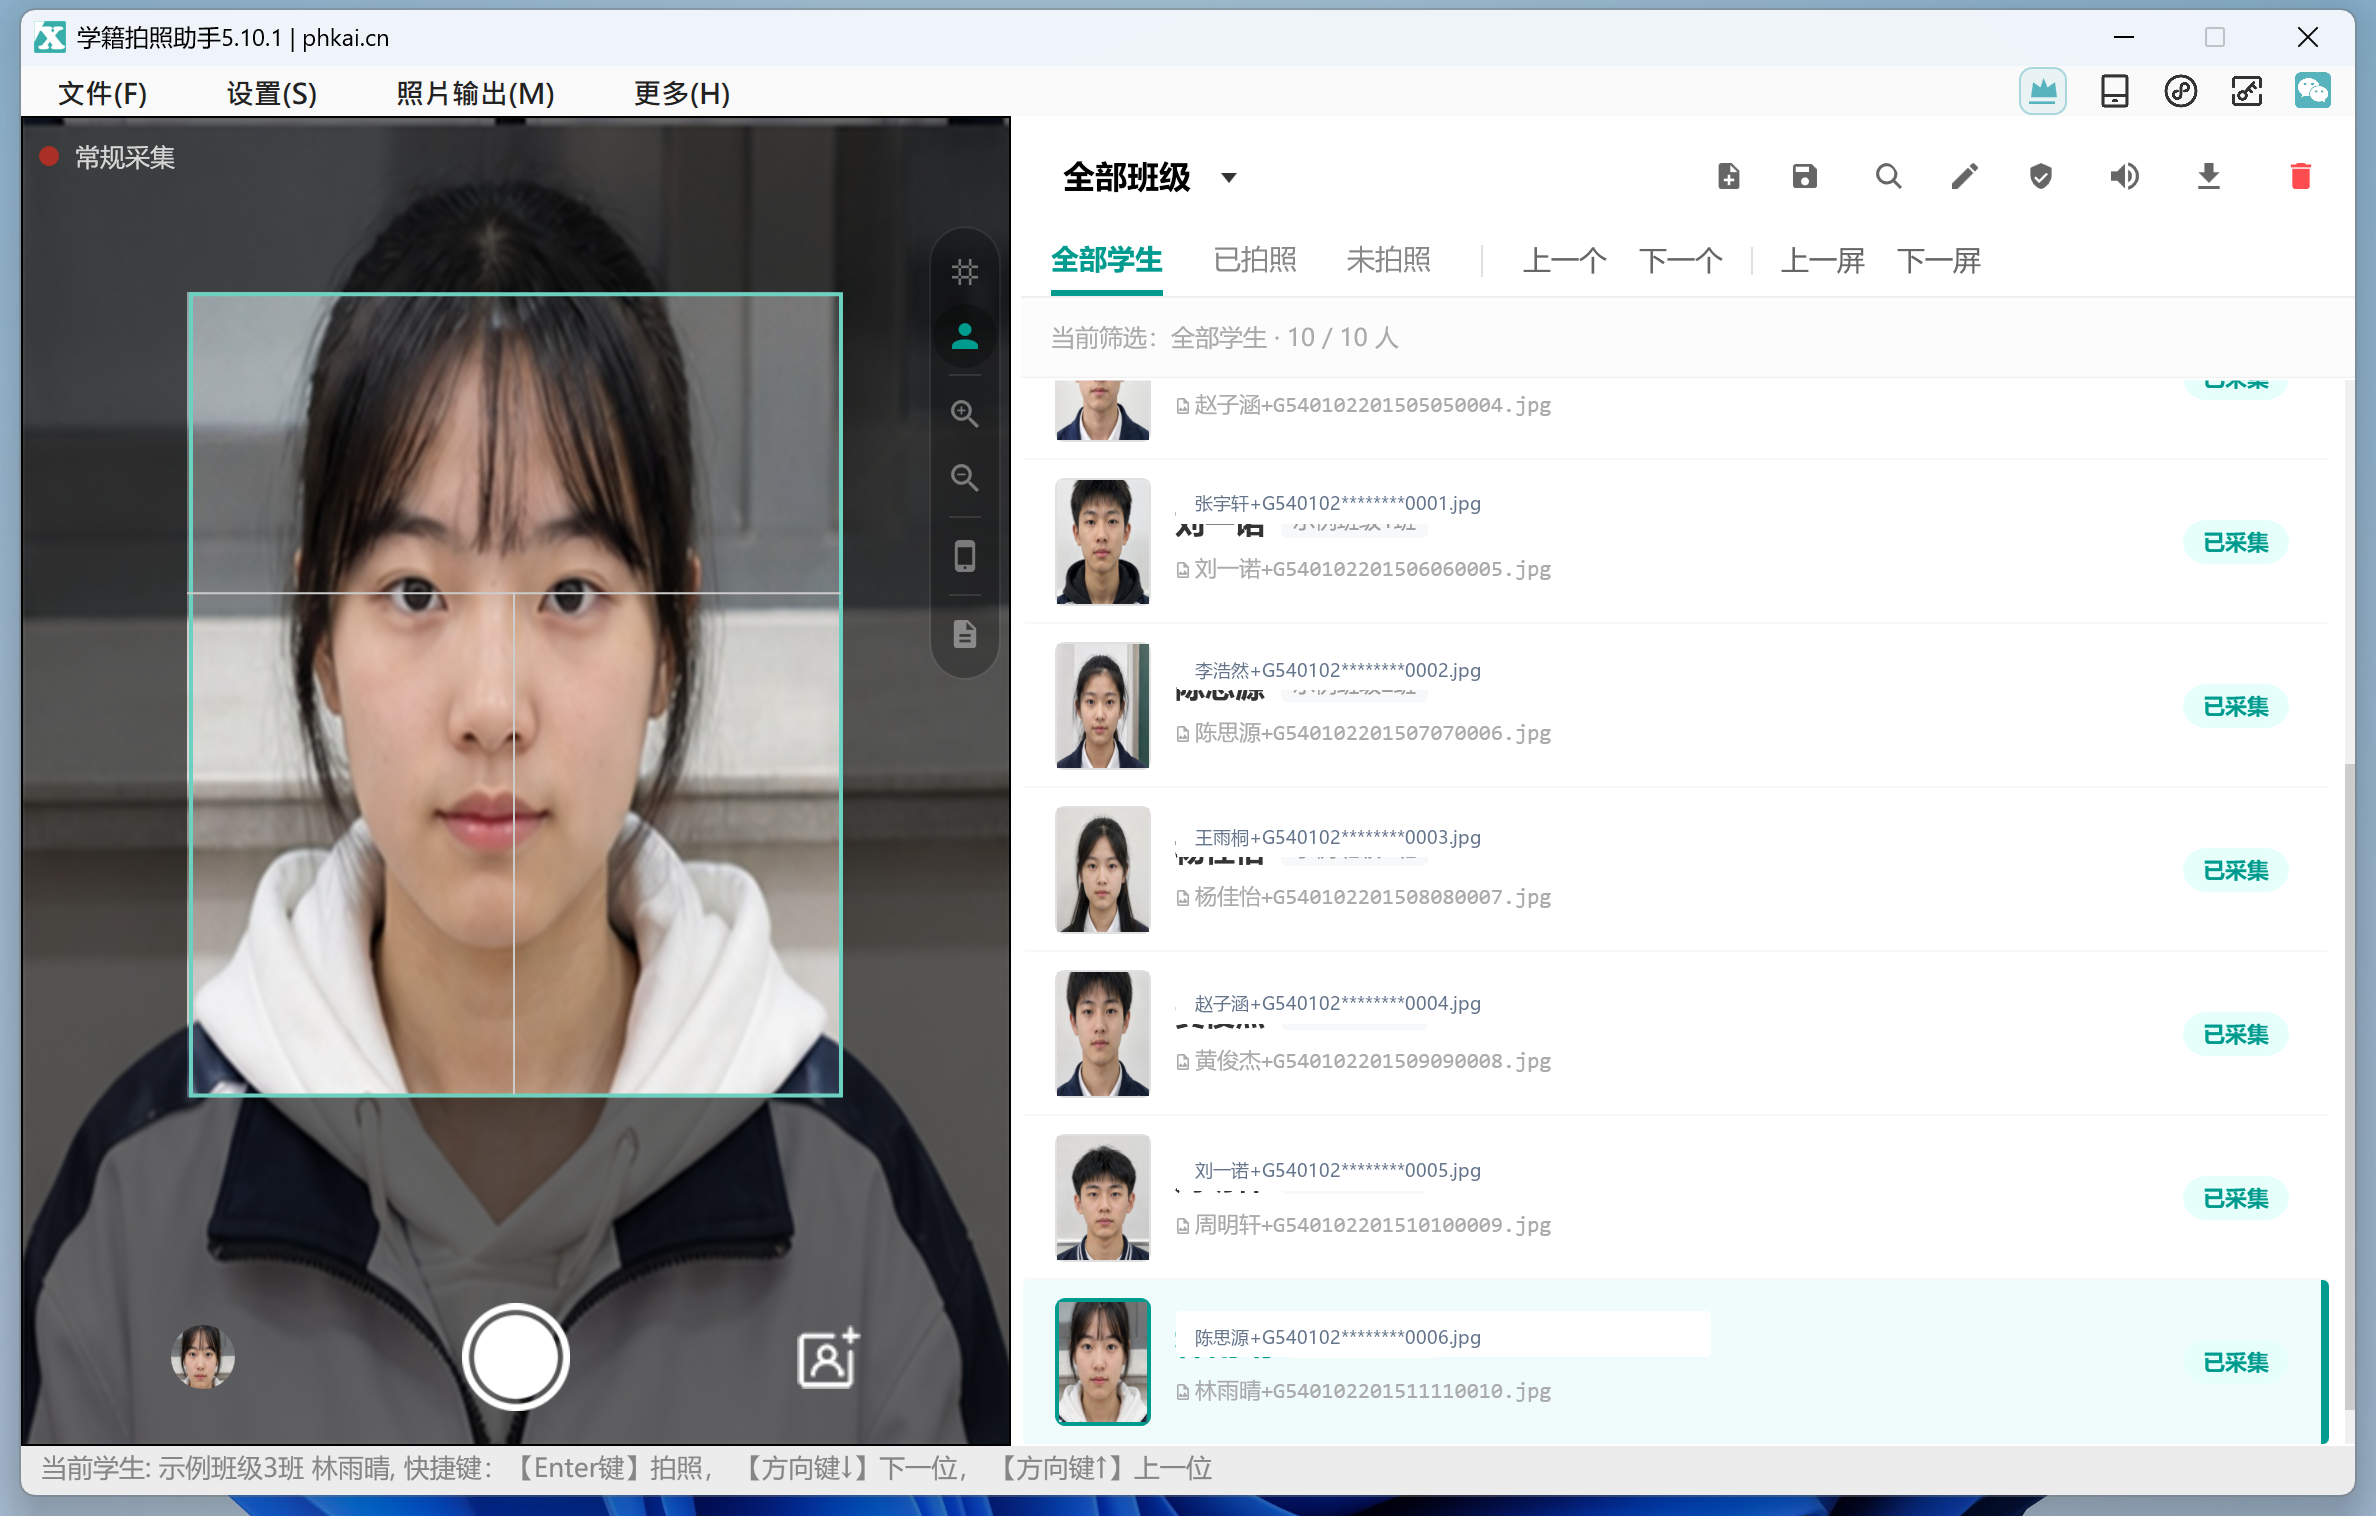
Task: Click filter status 全部学生 · 10 / 10 人
Action: pos(1283,338)
